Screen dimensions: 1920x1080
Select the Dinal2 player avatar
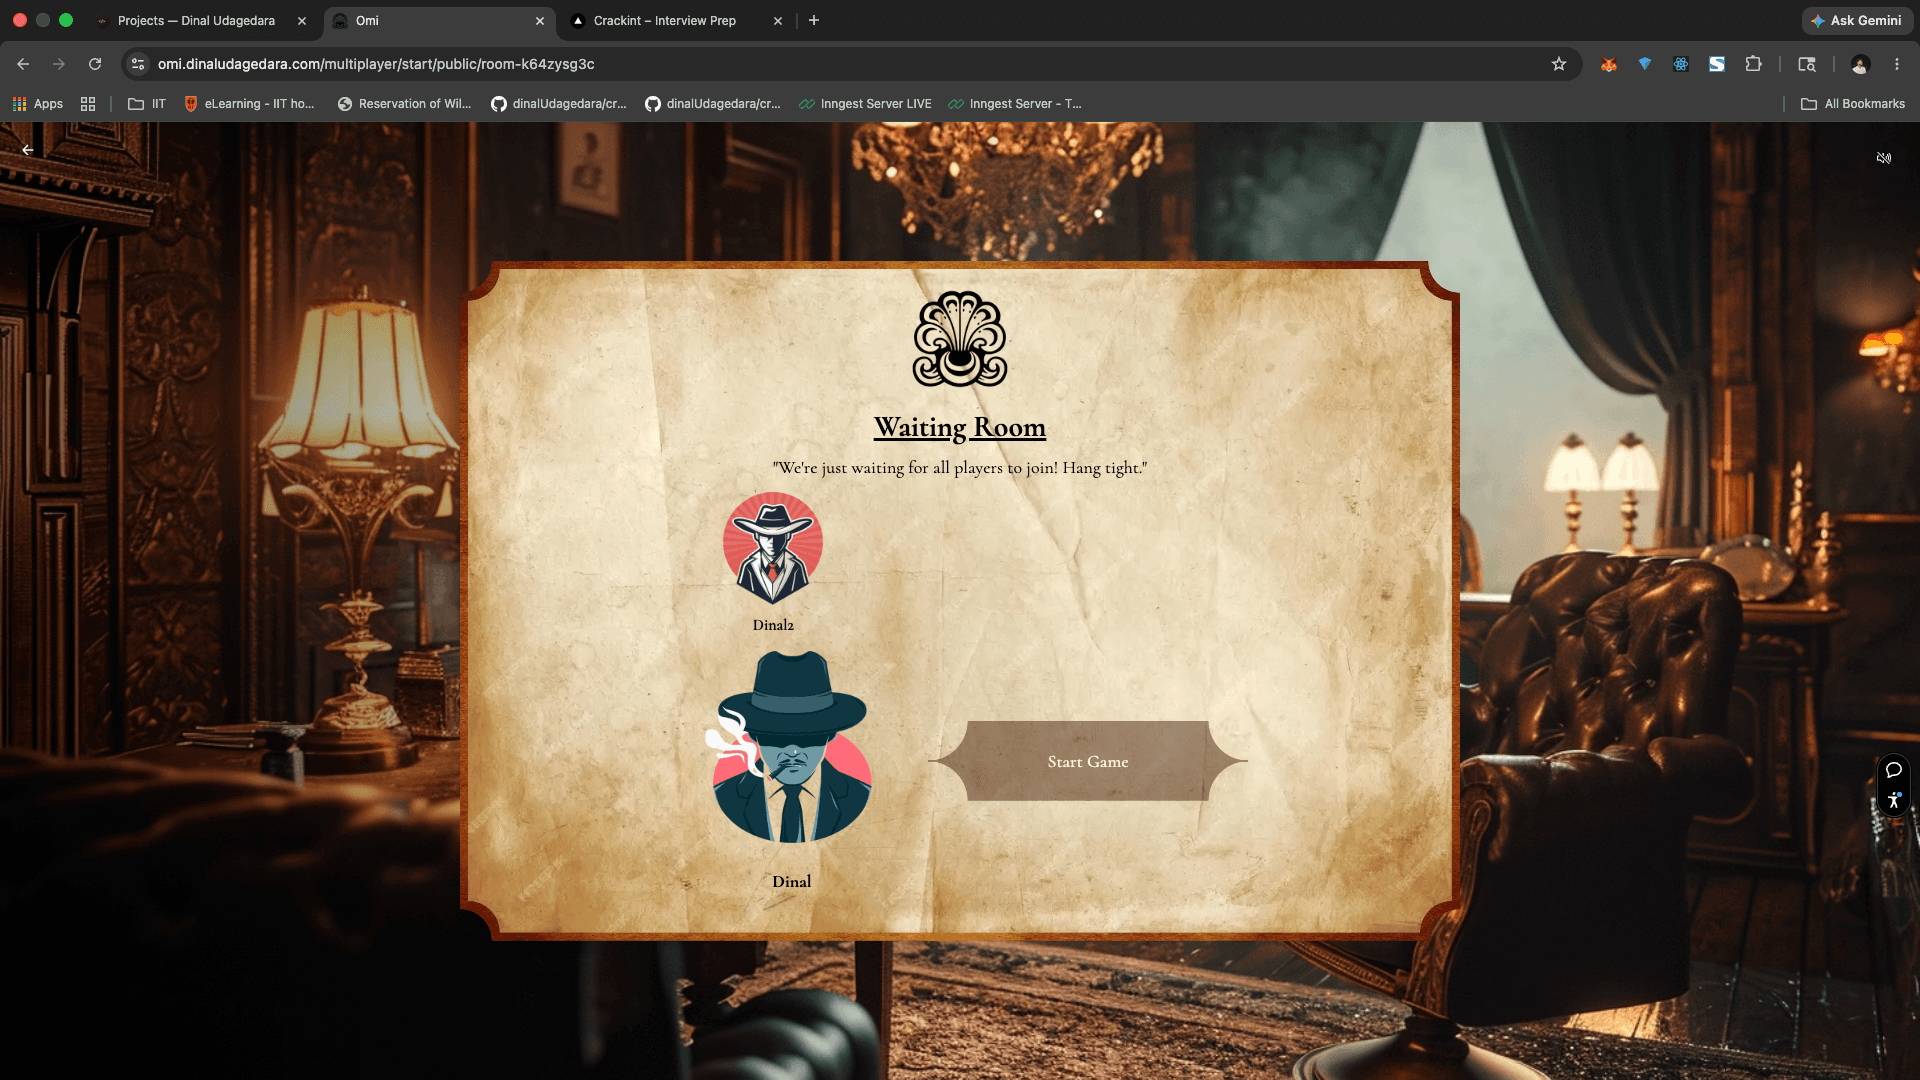(773, 548)
